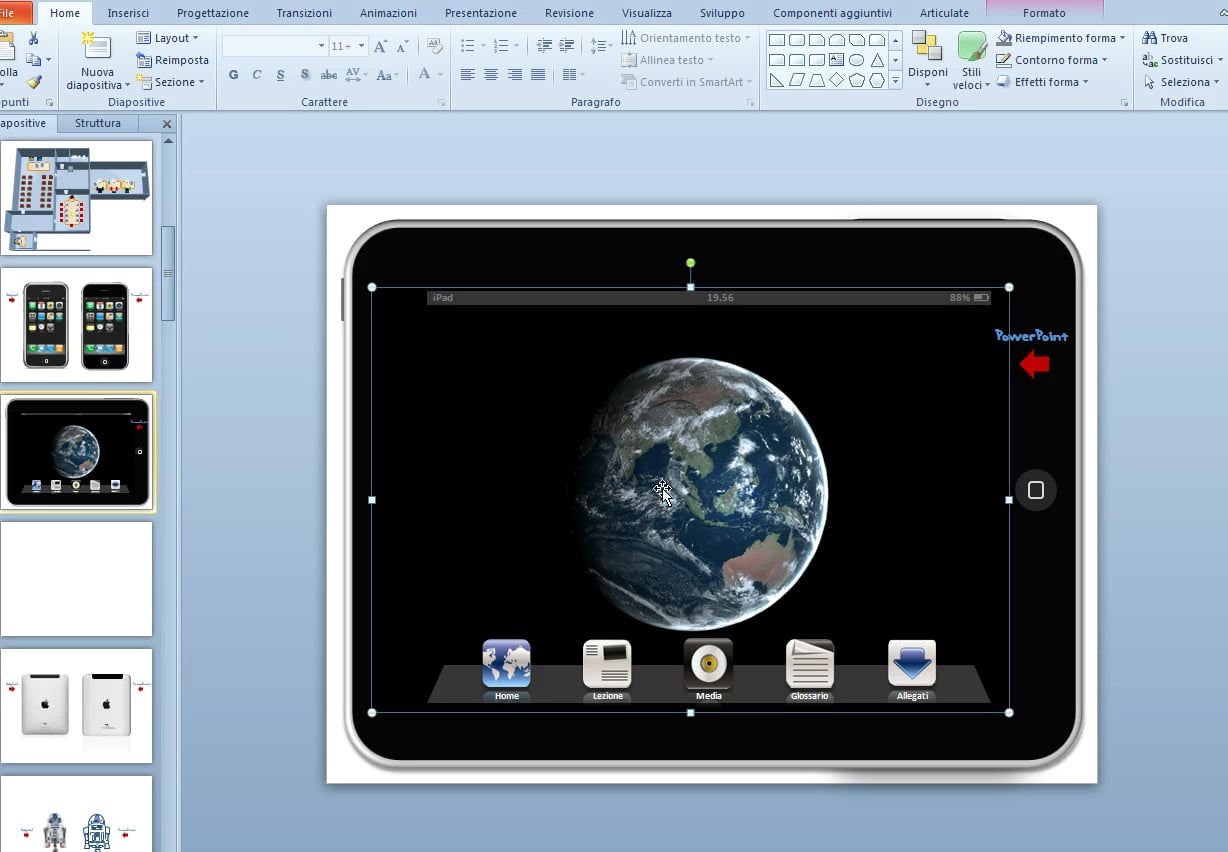The image size is (1228, 852).
Task: Open the font name combo box
Action: pyautogui.click(x=275, y=46)
